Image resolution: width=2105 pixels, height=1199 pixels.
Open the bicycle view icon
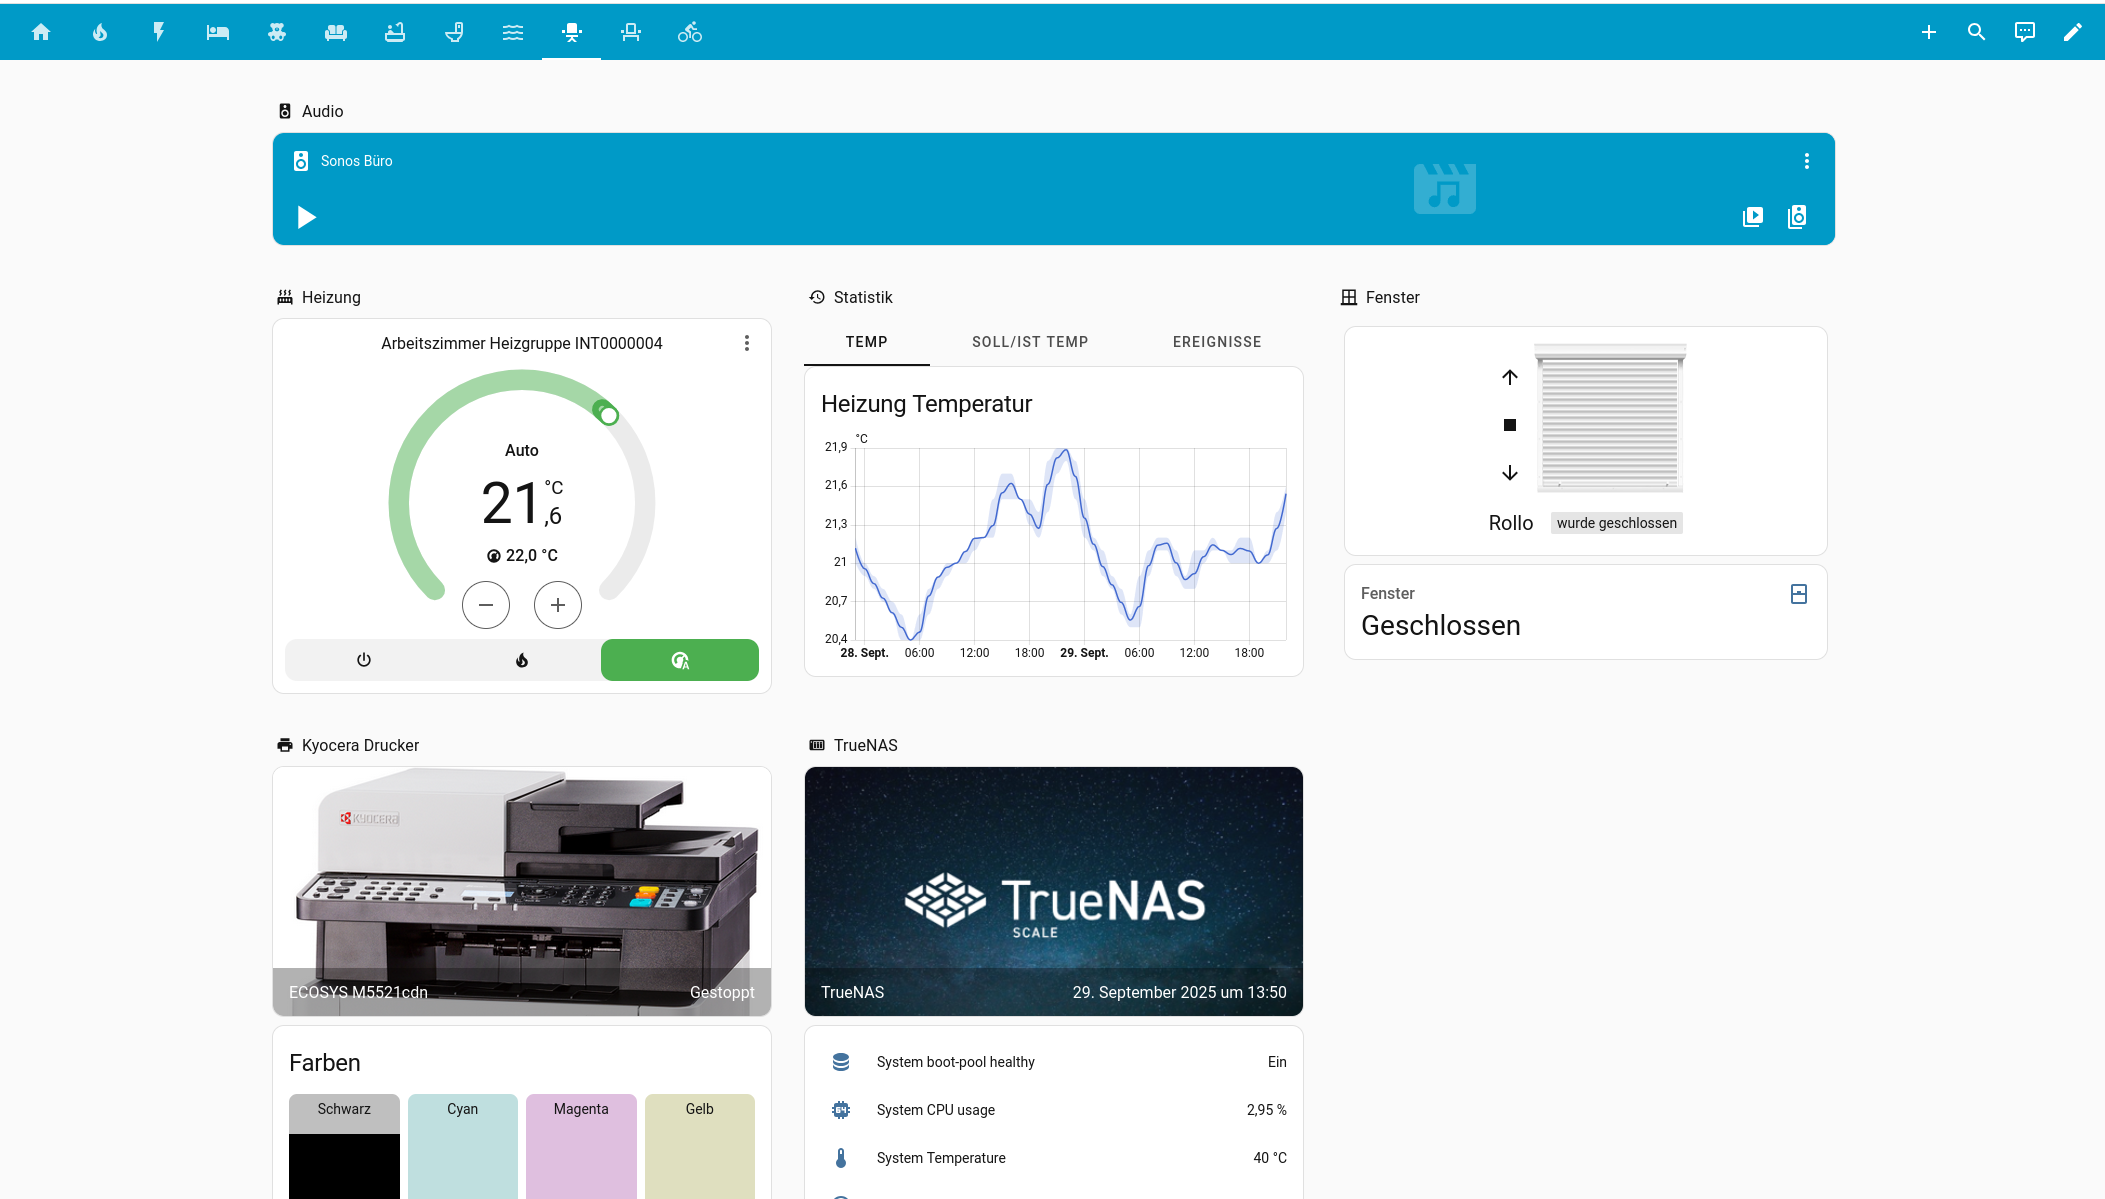[x=690, y=32]
